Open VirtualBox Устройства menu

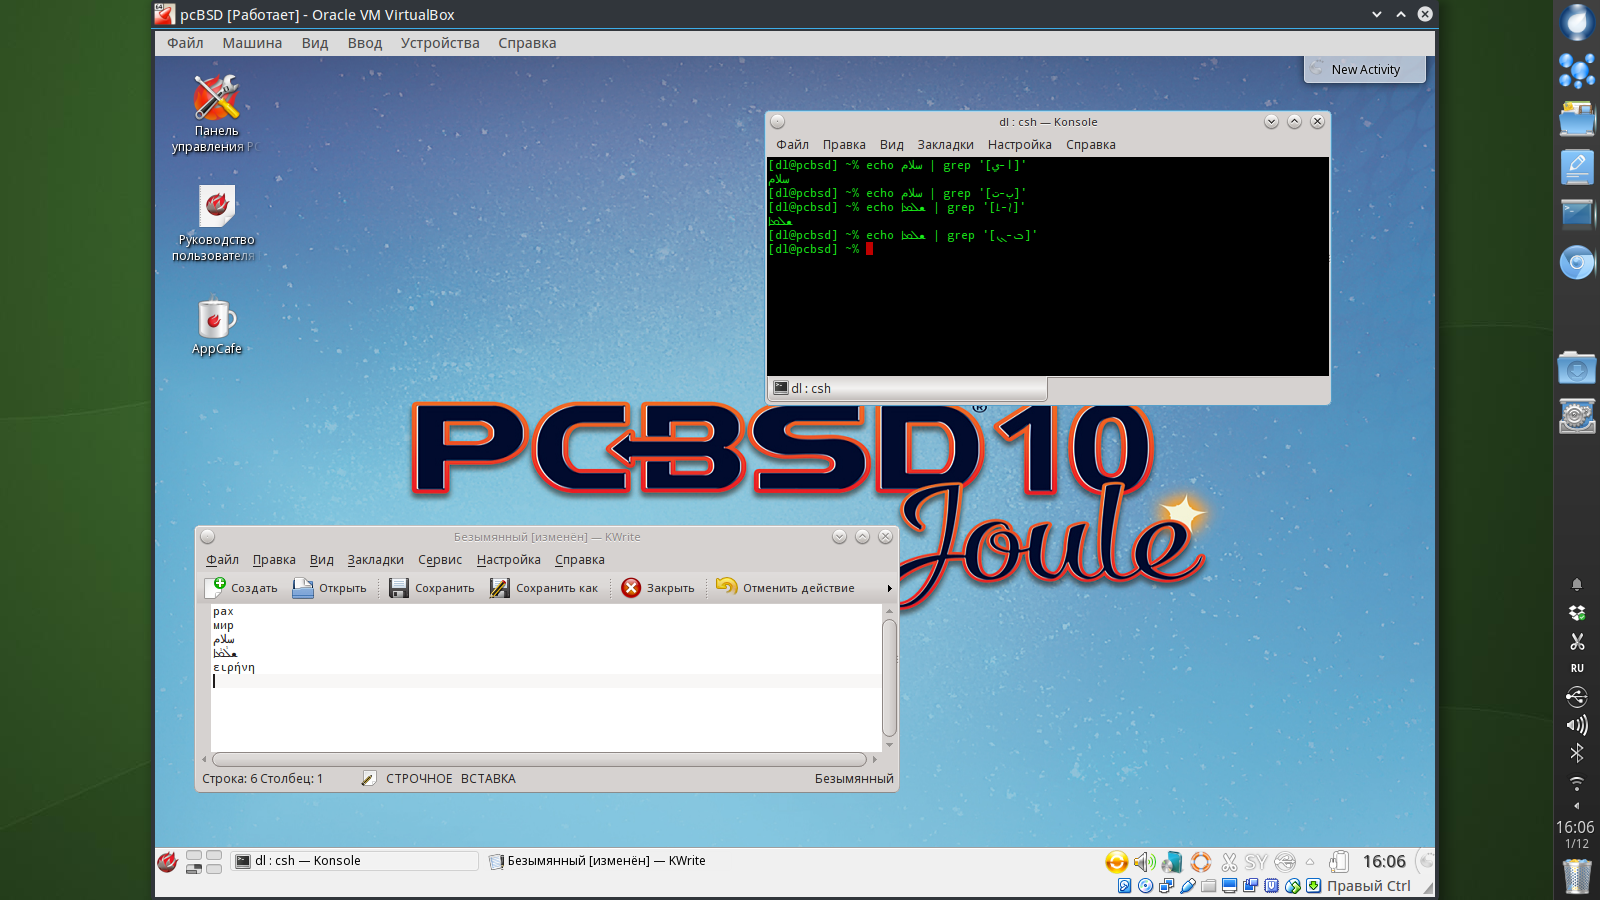[440, 43]
